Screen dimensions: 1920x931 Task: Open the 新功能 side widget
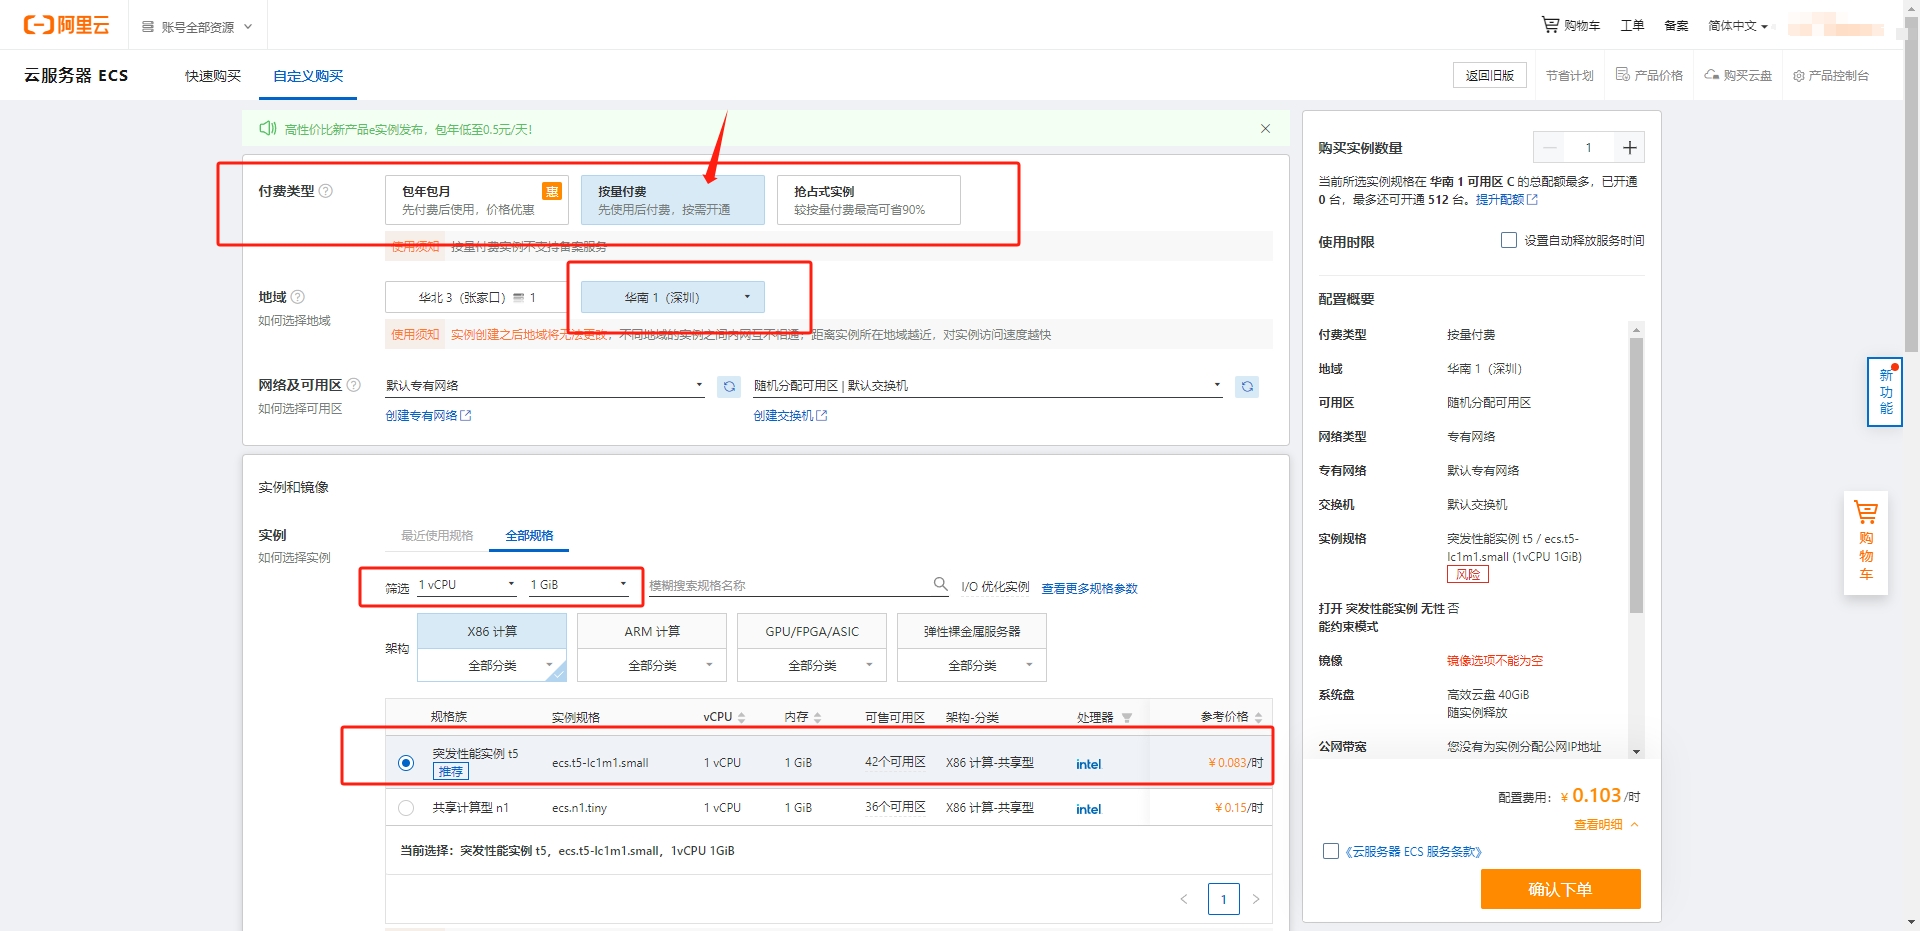pyautogui.click(x=1885, y=392)
